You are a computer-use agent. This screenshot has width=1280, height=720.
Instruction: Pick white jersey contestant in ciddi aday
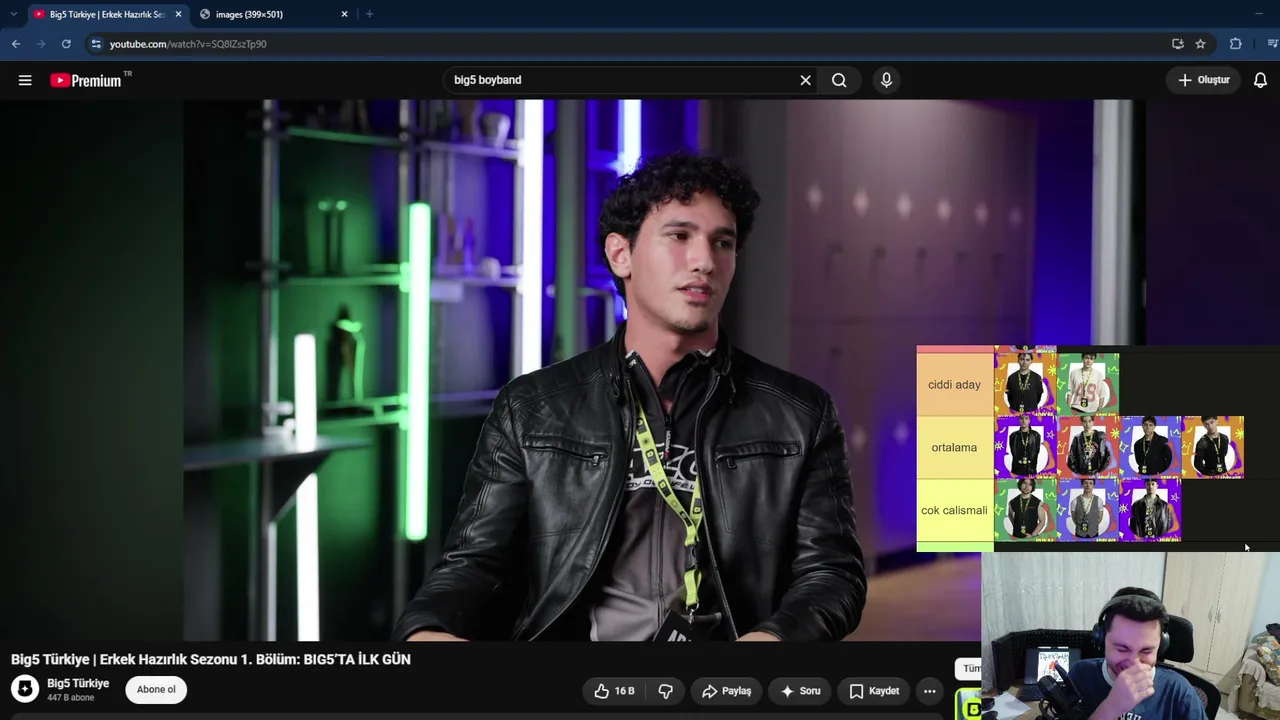1088,384
